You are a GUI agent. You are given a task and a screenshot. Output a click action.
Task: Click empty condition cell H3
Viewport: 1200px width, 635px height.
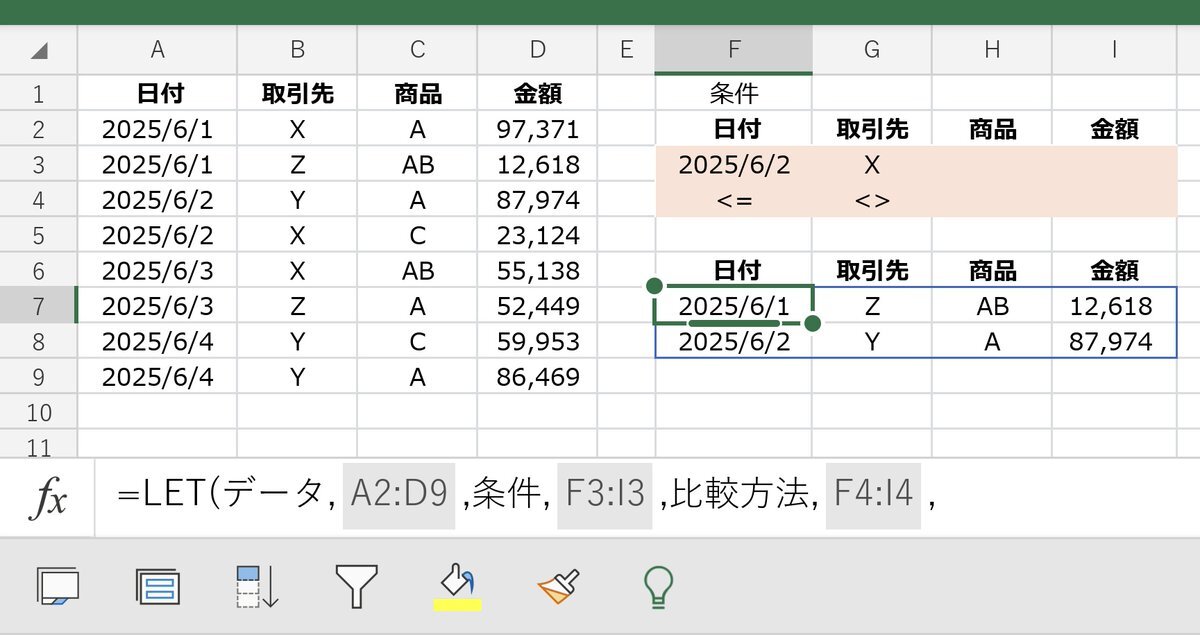tap(992, 164)
